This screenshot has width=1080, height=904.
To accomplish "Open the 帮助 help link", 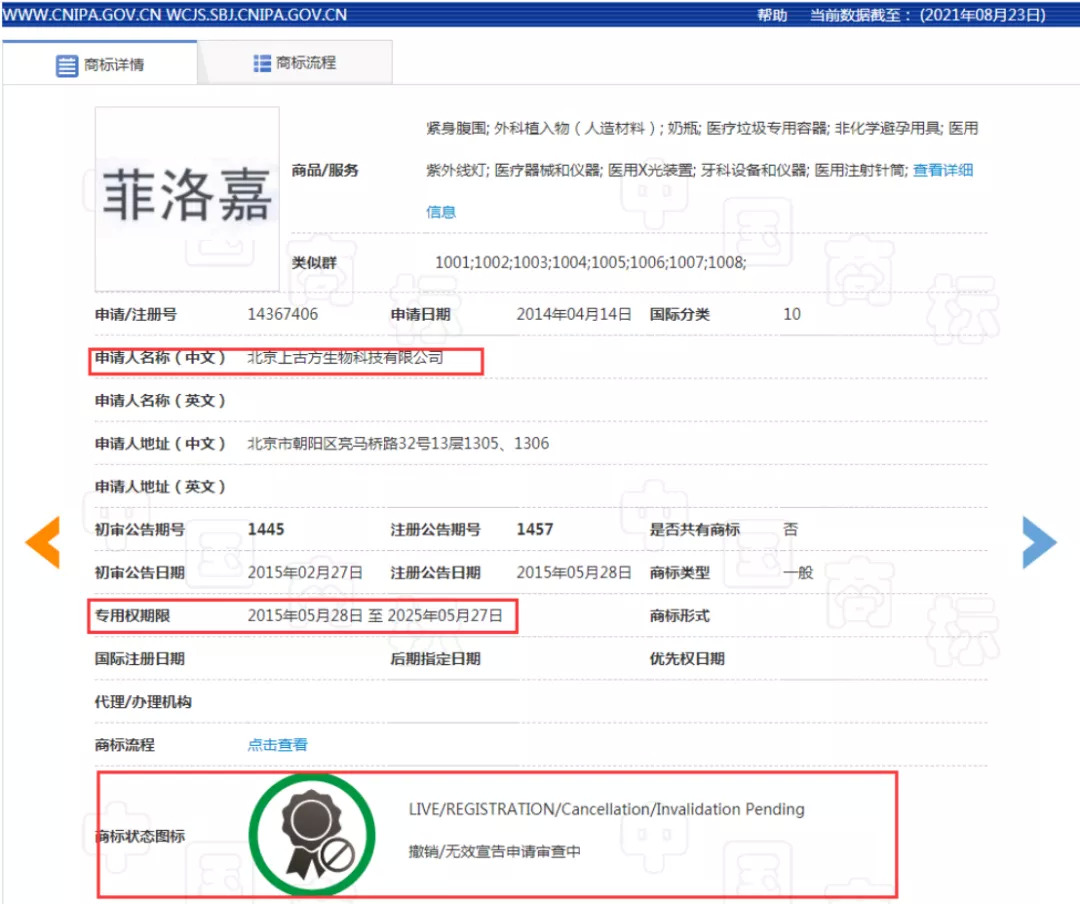I will (x=772, y=15).
